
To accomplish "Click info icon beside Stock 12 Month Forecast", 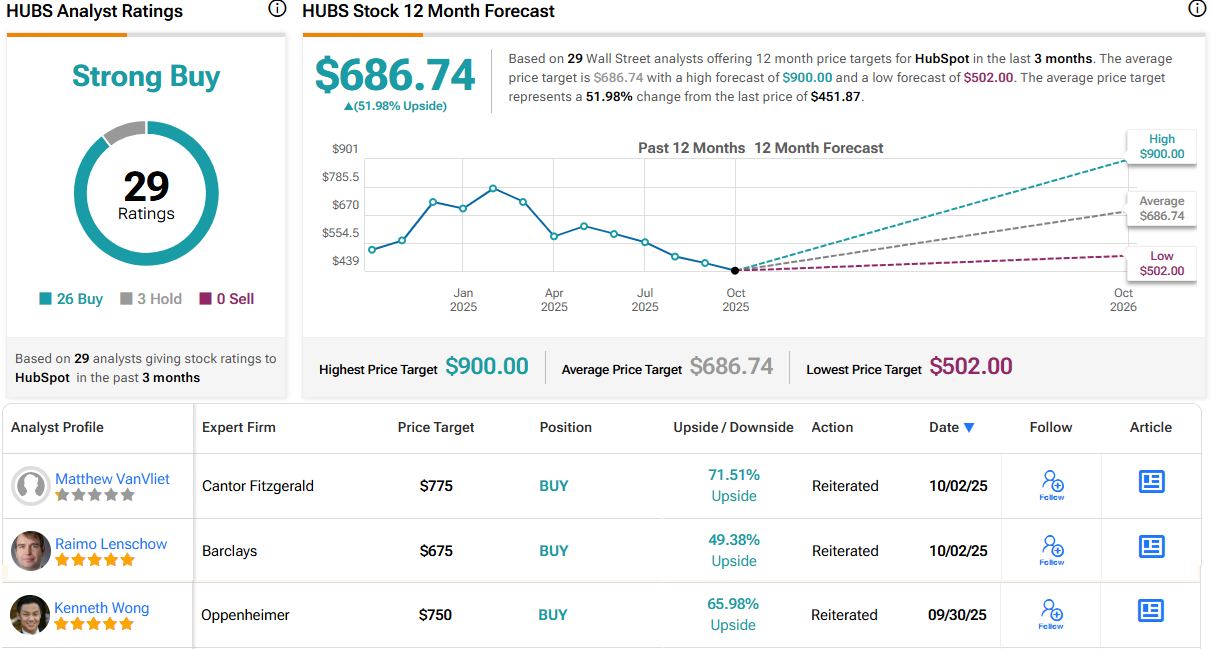I will point(1196,10).
